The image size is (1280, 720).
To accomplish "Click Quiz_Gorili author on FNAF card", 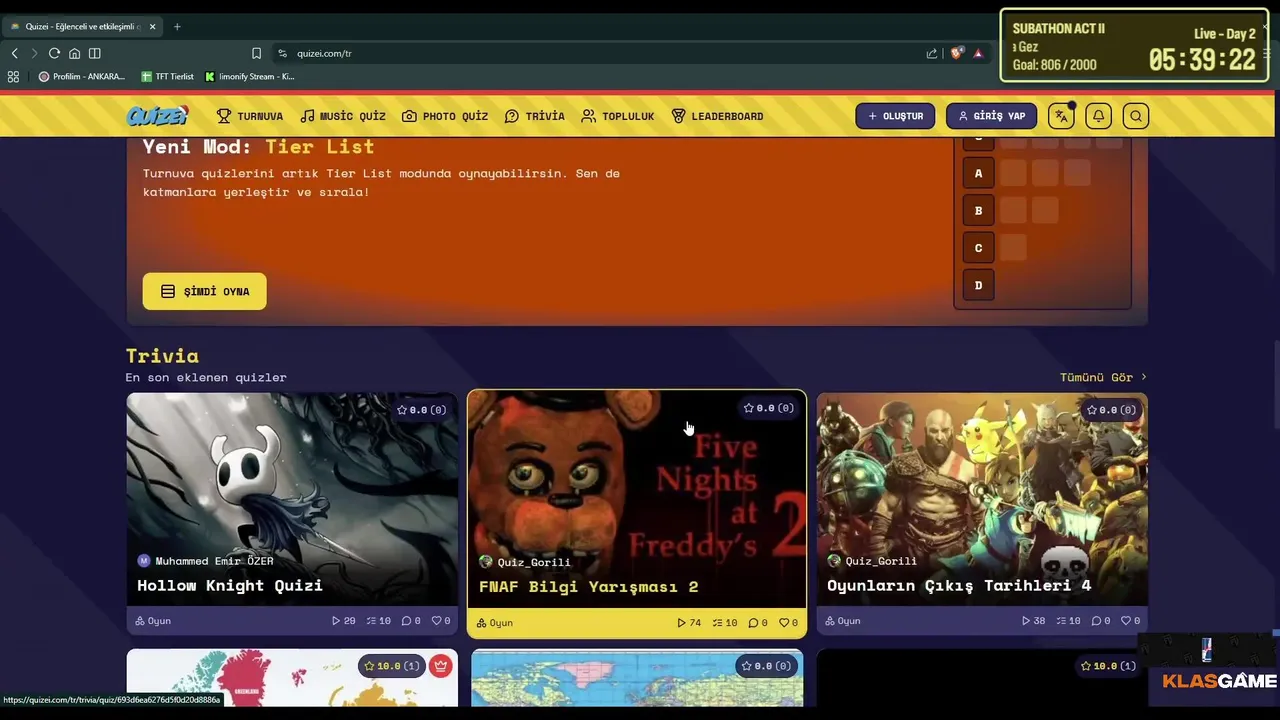I will coord(525,562).
